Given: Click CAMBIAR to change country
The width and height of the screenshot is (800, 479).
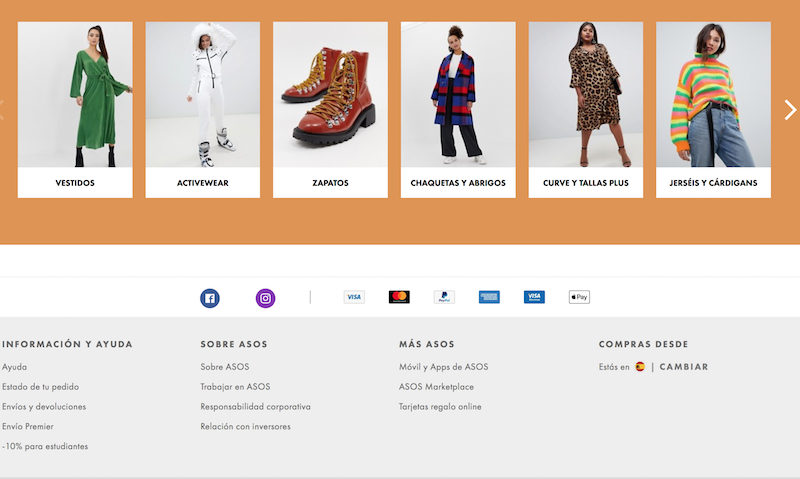Looking at the screenshot, I should coord(684,367).
